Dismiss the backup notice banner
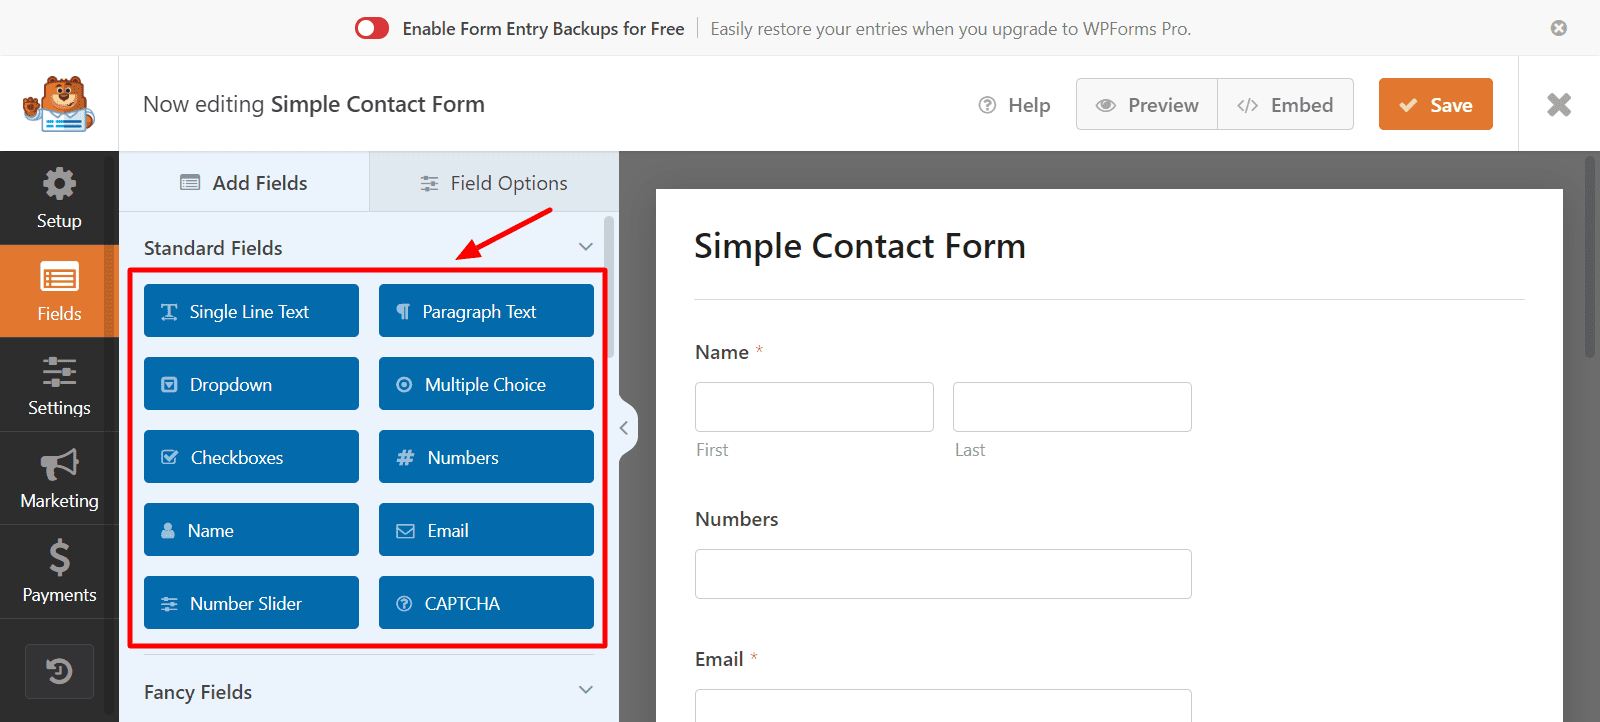Image resolution: width=1600 pixels, height=722 pixels. (x=1558, y=28)
